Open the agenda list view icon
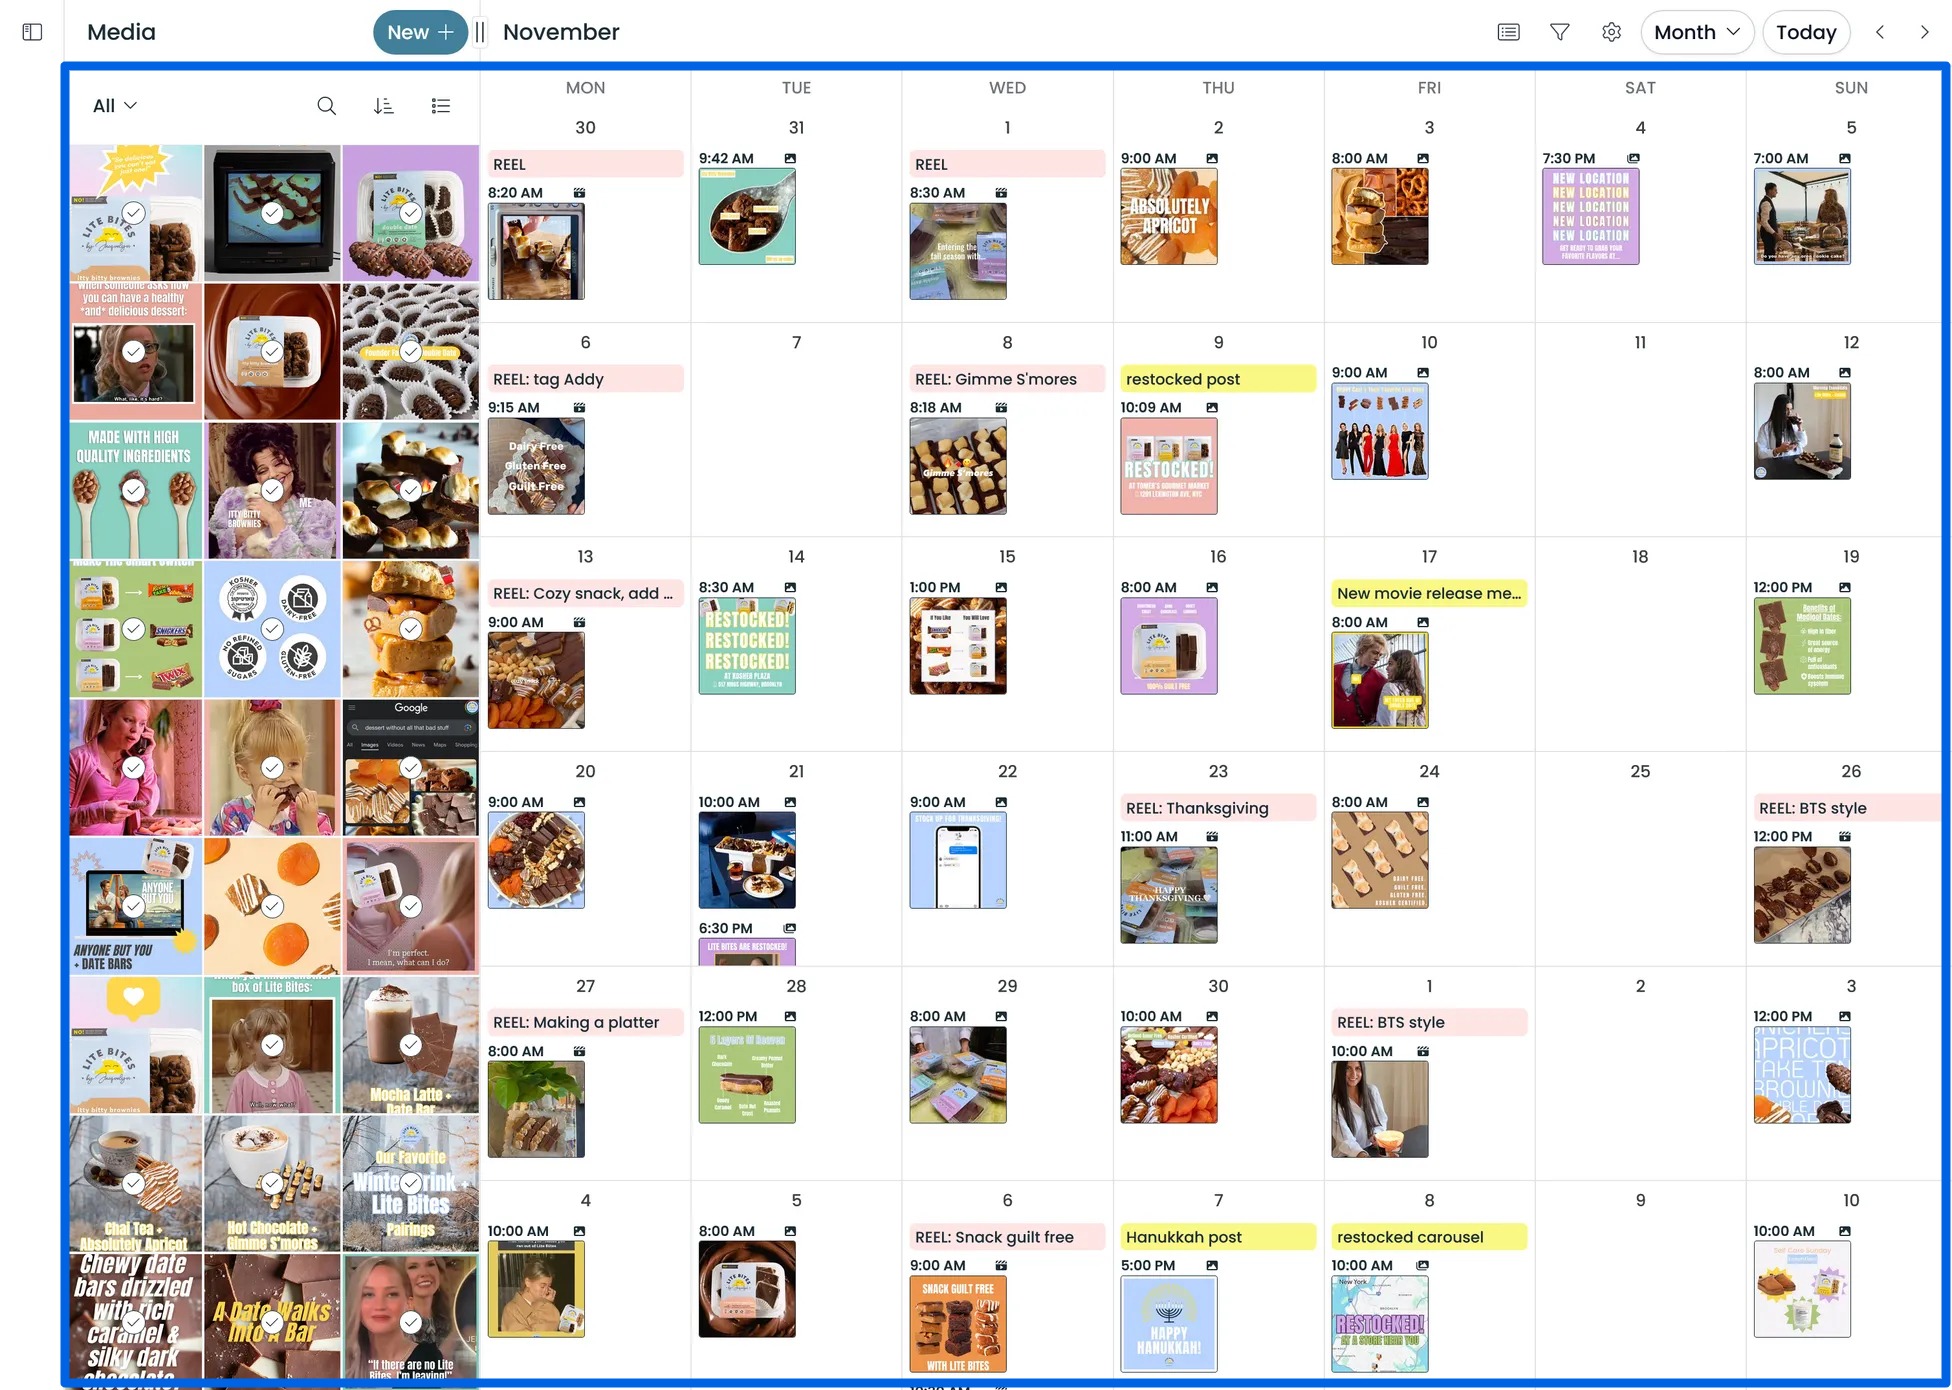 click(1506, 31)
